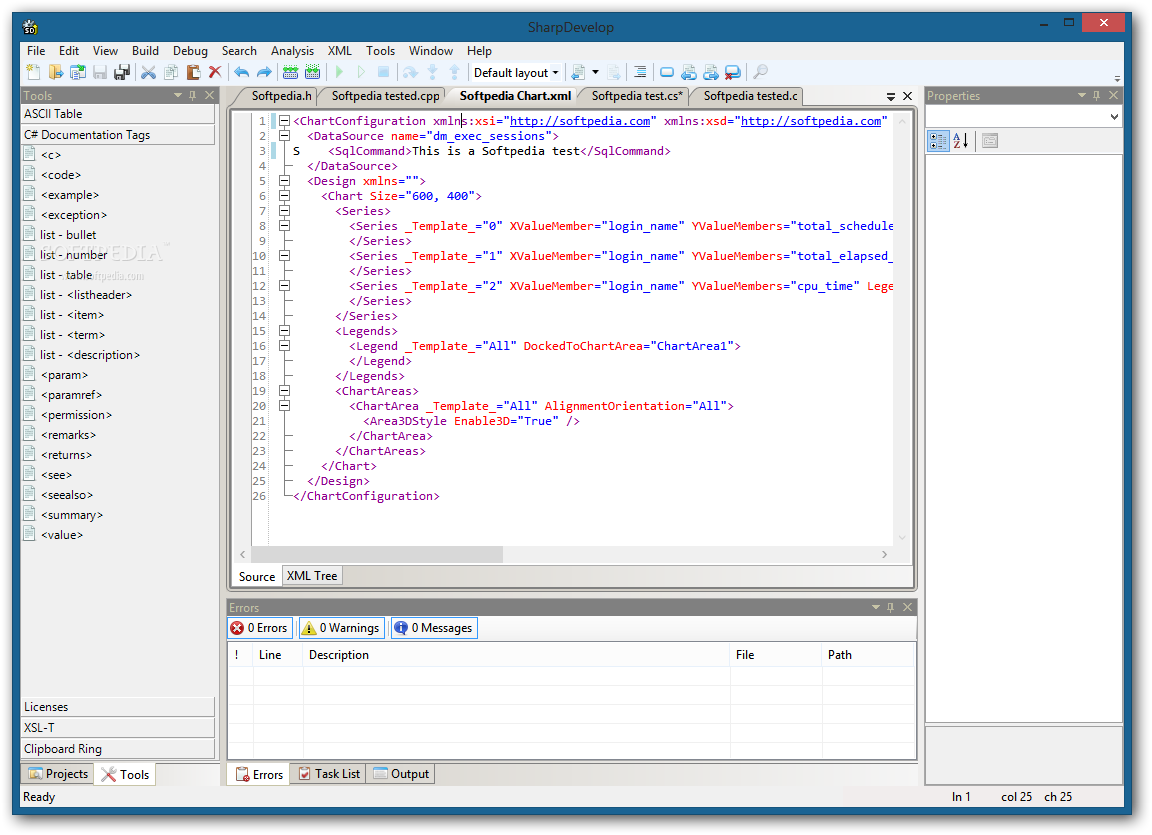Open the Properties panel options arrow

(1081, 95)
